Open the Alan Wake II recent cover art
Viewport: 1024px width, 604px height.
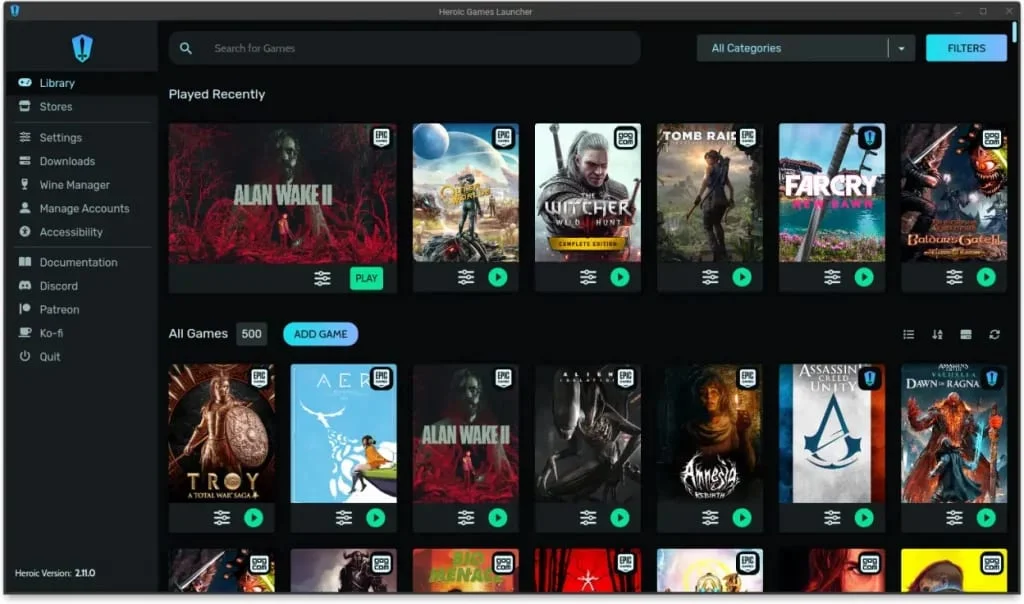pyautogui.click(x=283, y=193)
